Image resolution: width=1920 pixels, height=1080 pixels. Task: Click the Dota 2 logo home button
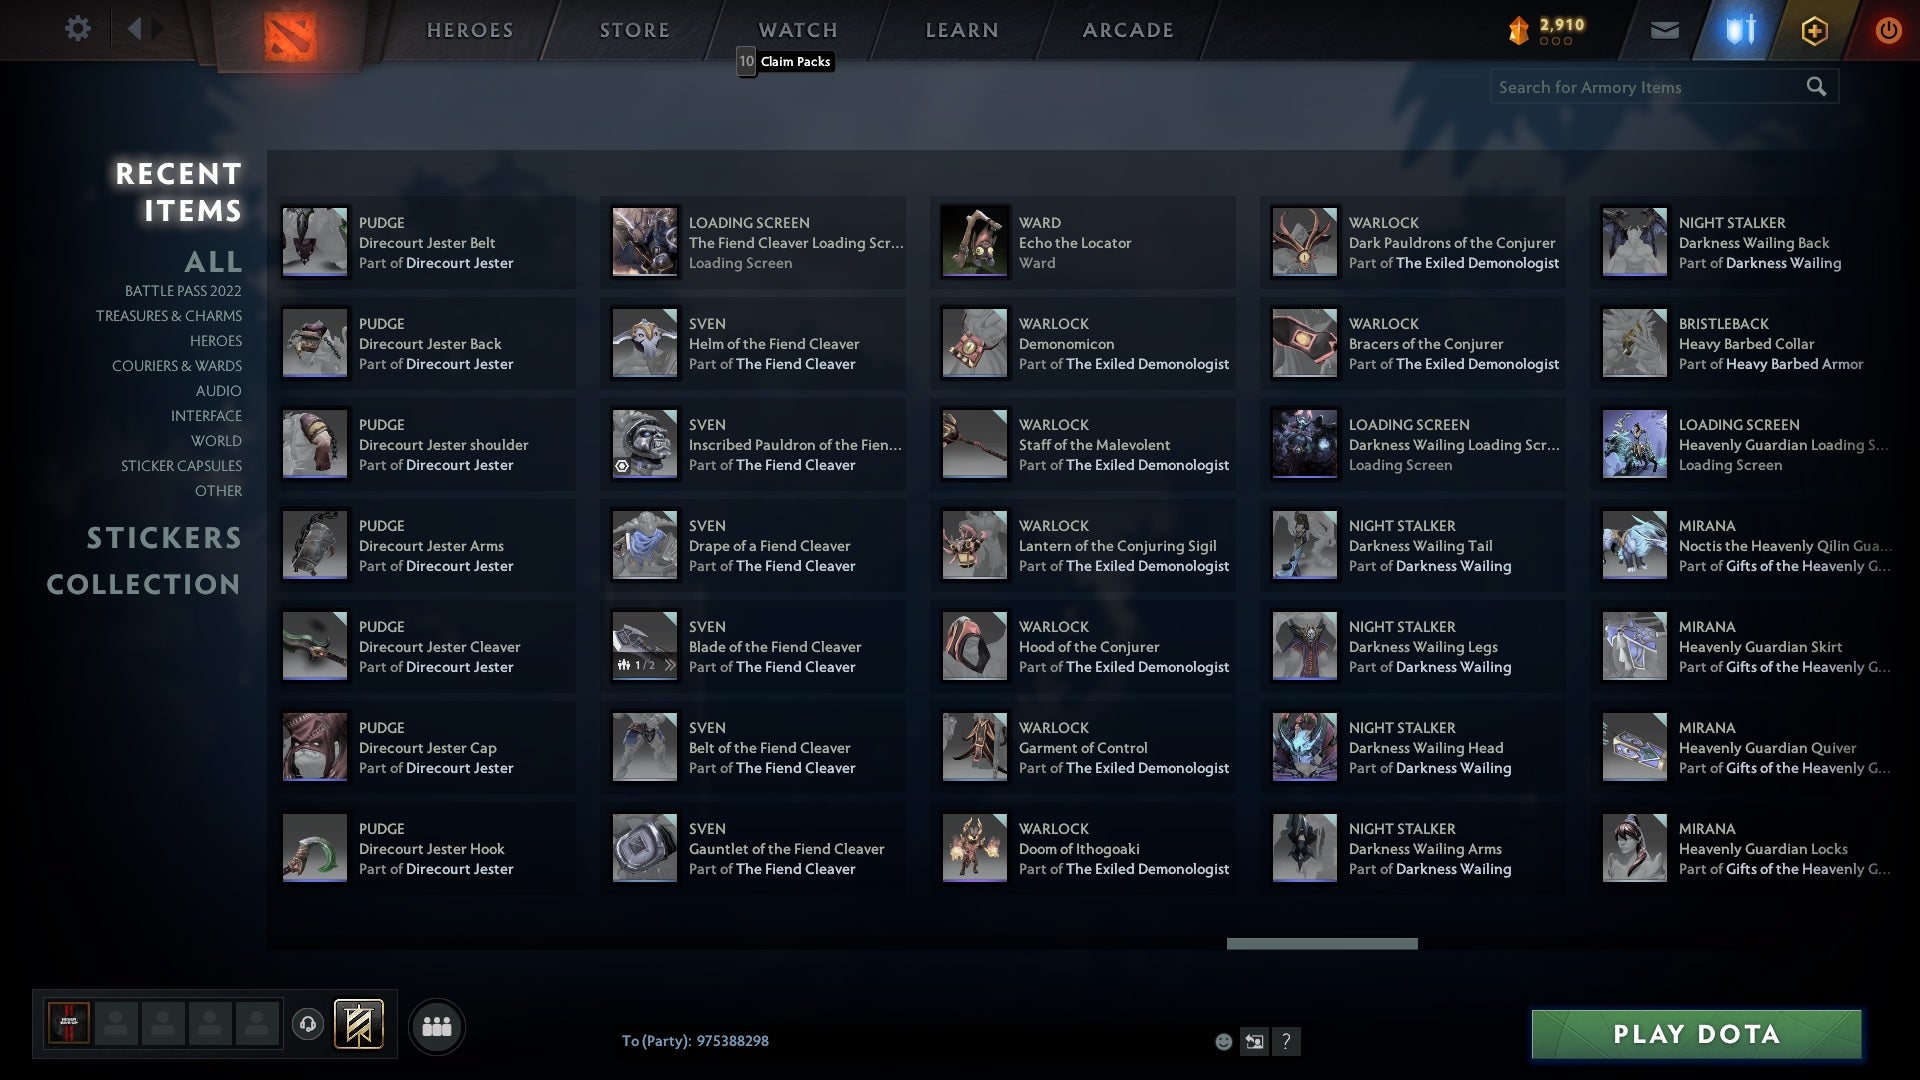(290, 36)
